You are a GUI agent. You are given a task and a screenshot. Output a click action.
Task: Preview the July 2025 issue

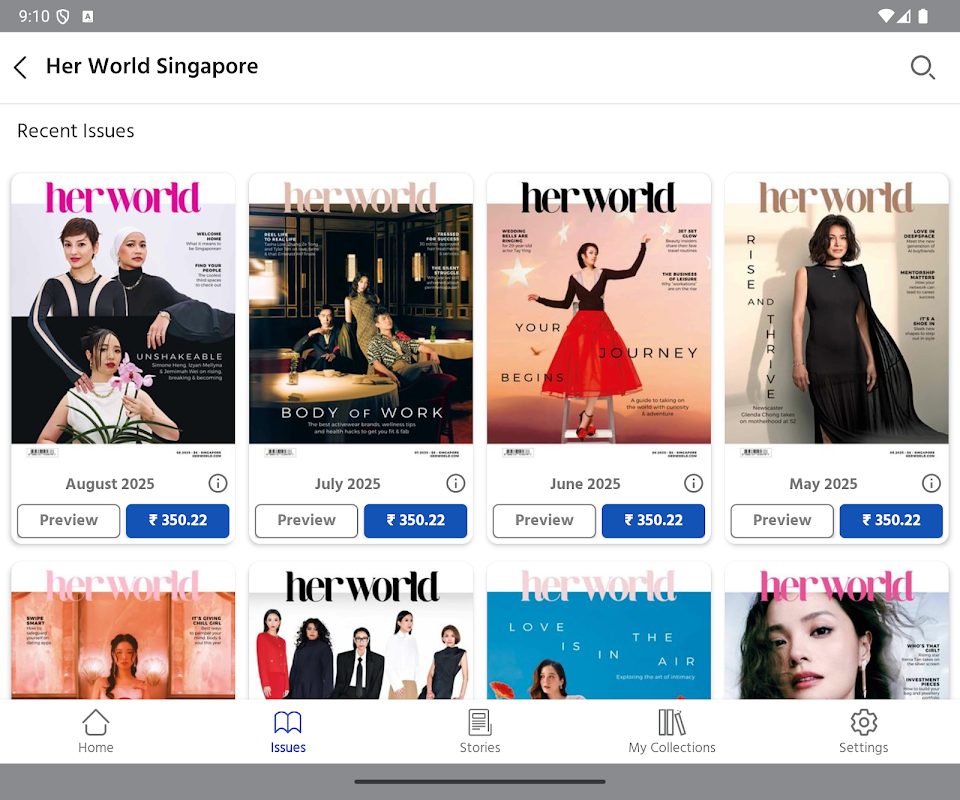pos(306,521)
